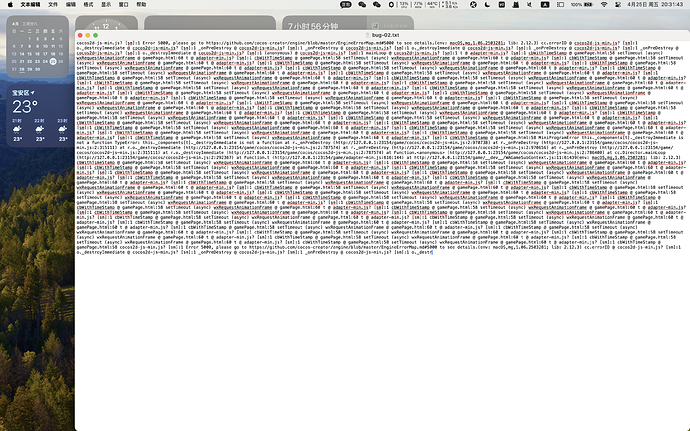The height and width of the screenshot is (431, 690).
Task: Click the word 'MiniProgramError' in the document
Action: [x=559, y=137]
